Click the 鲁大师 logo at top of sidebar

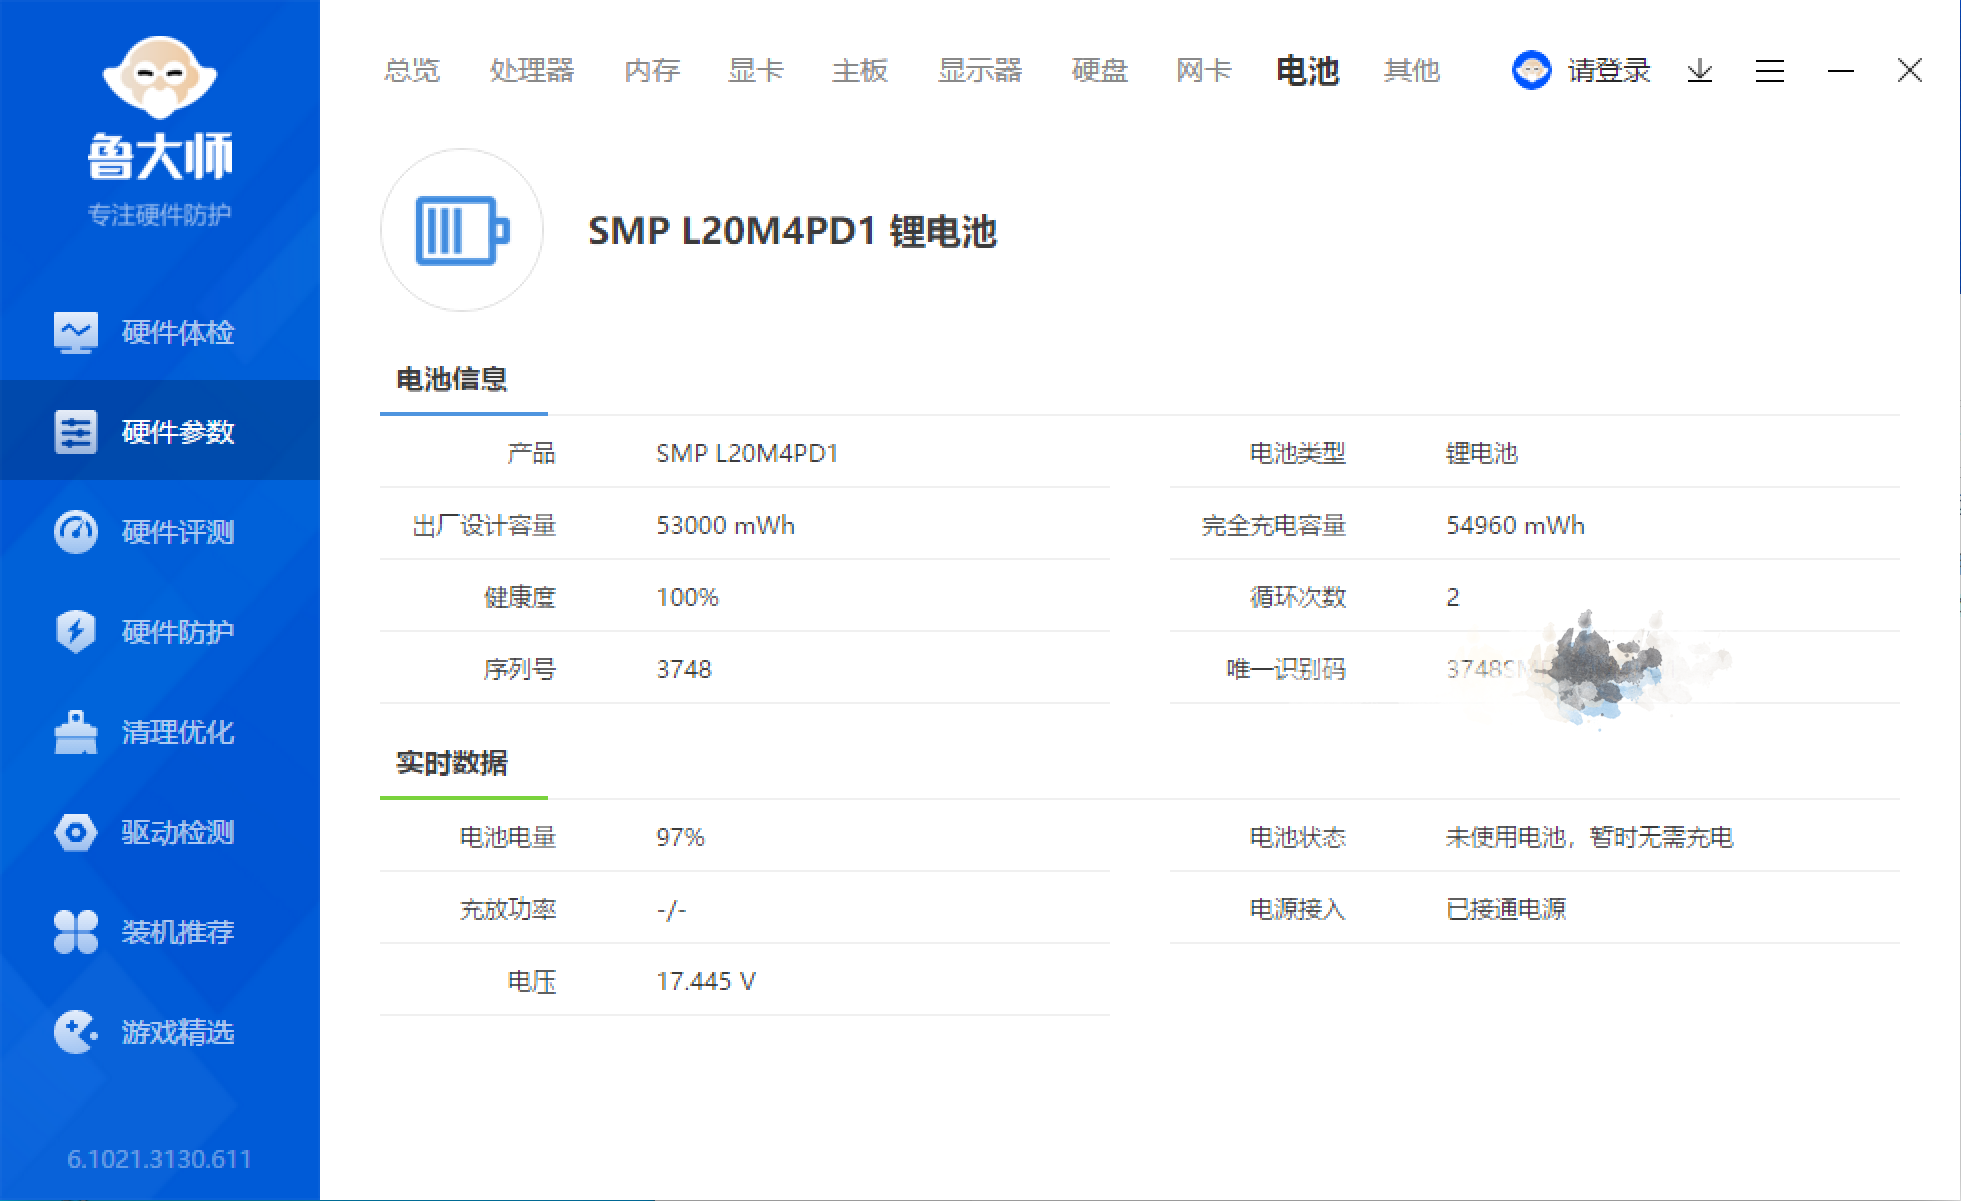pos(160,109)
